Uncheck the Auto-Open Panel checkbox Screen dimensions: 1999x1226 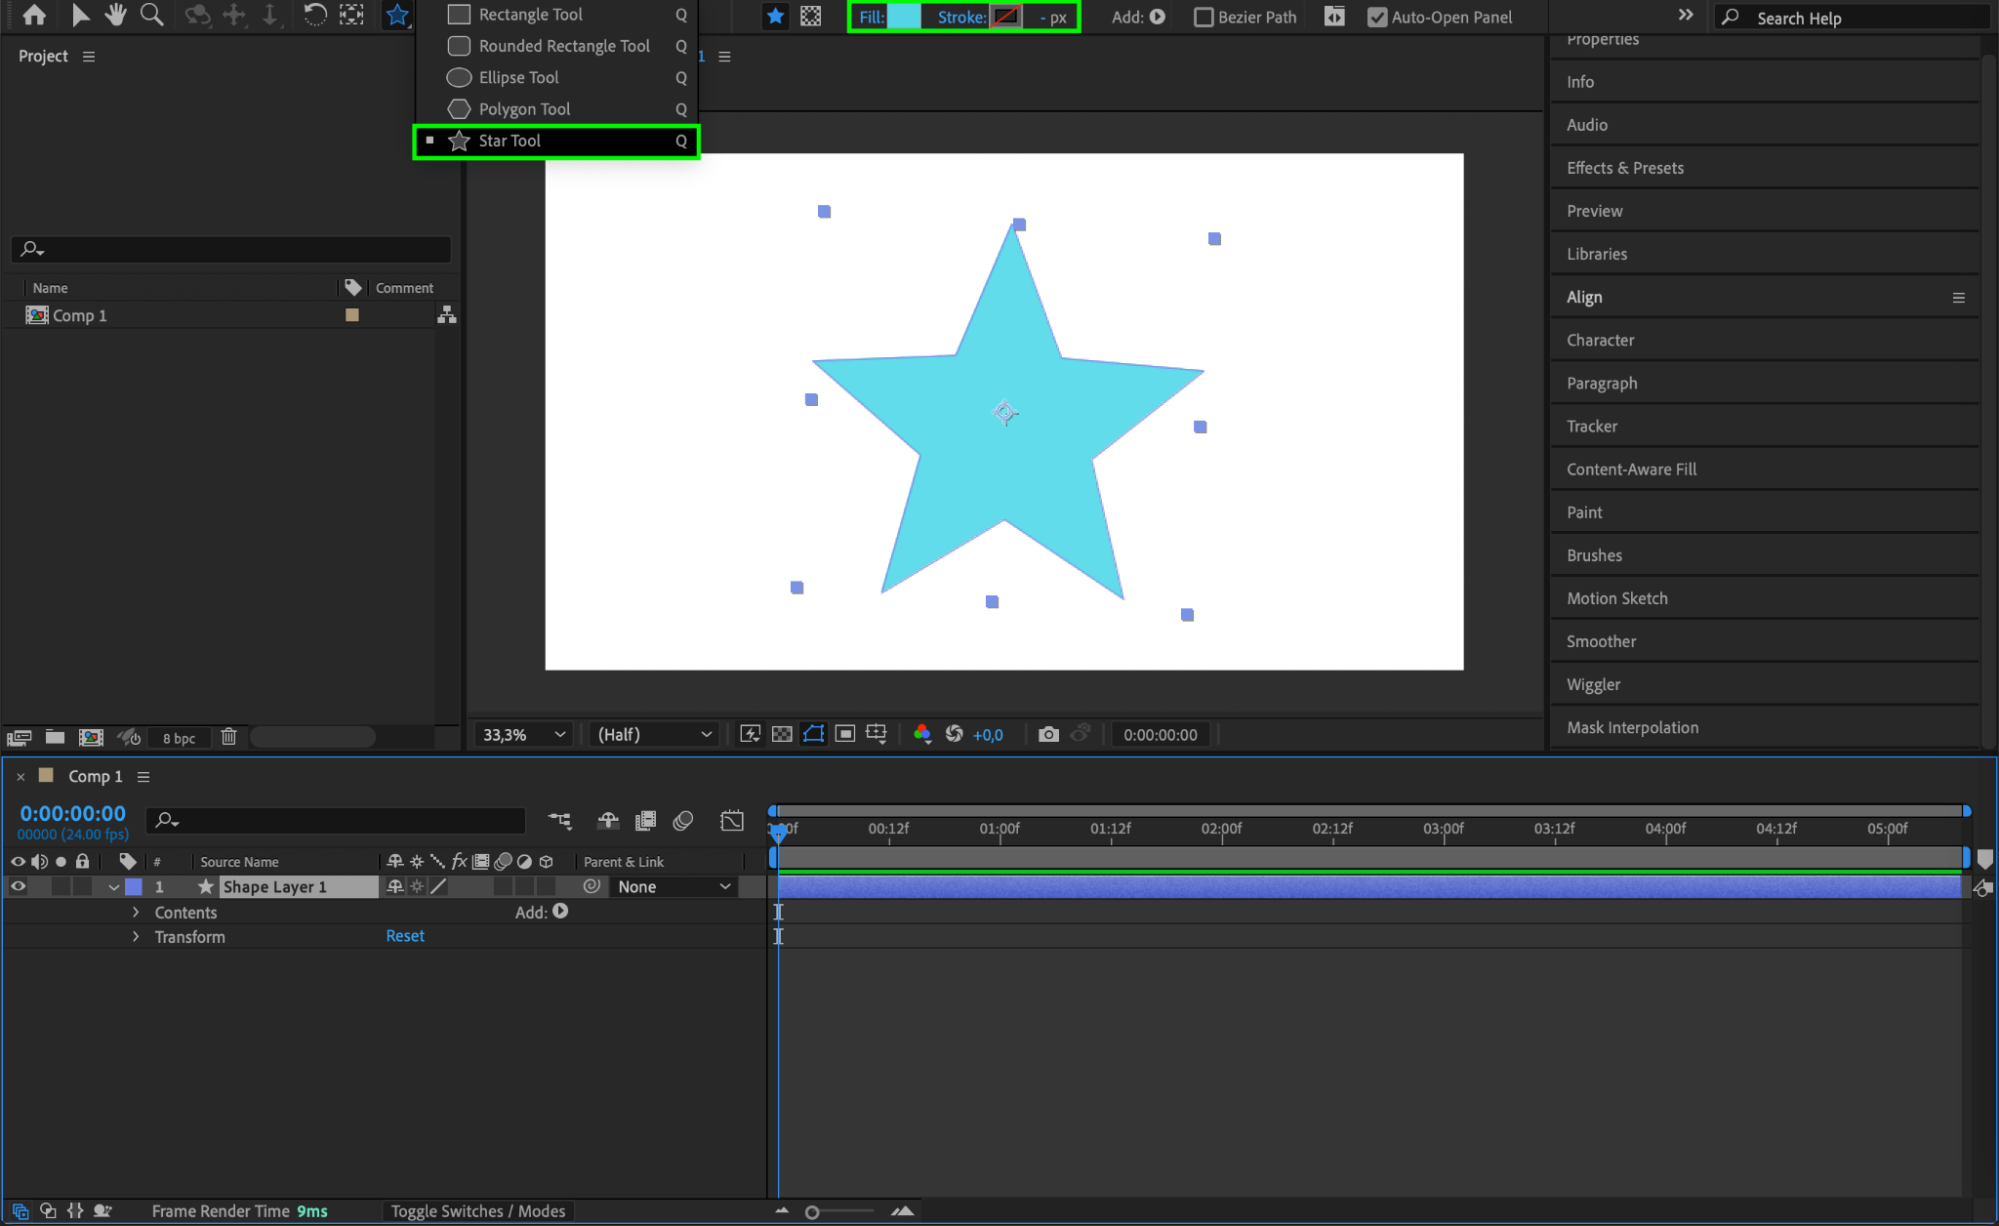point(1377,17)
